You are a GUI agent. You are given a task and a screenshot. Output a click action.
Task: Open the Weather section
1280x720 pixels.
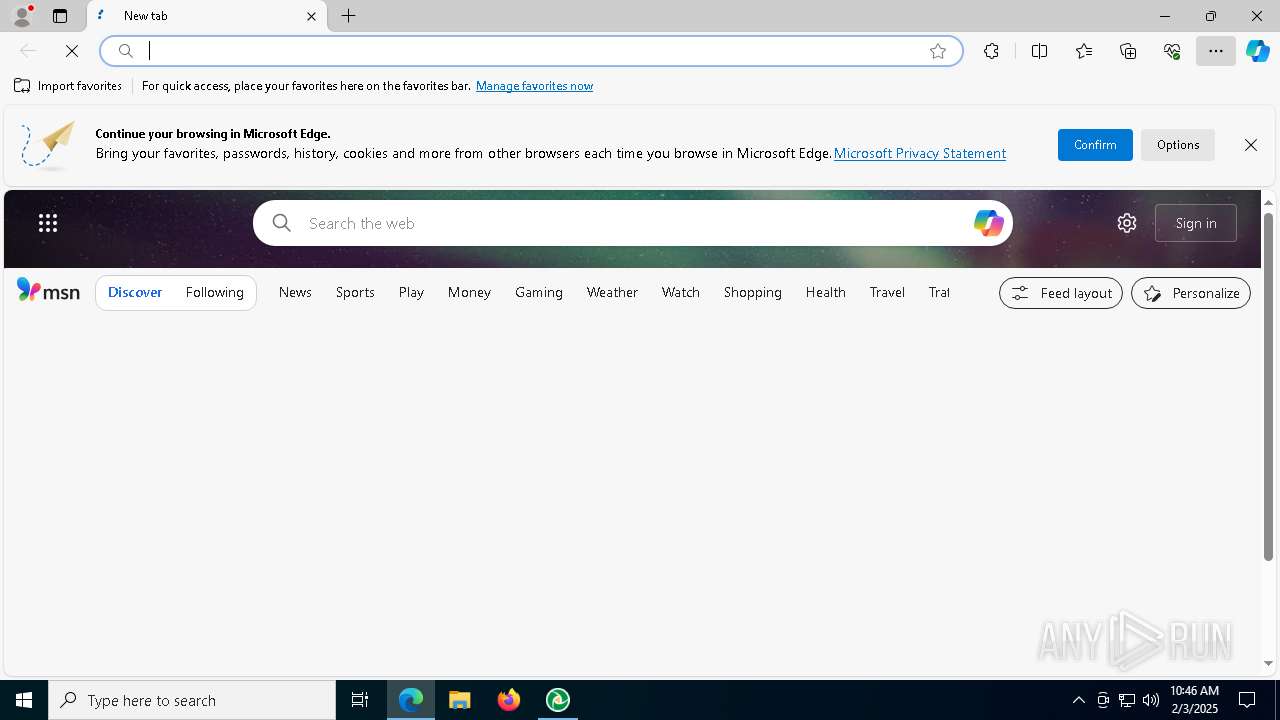pos(612,292)
